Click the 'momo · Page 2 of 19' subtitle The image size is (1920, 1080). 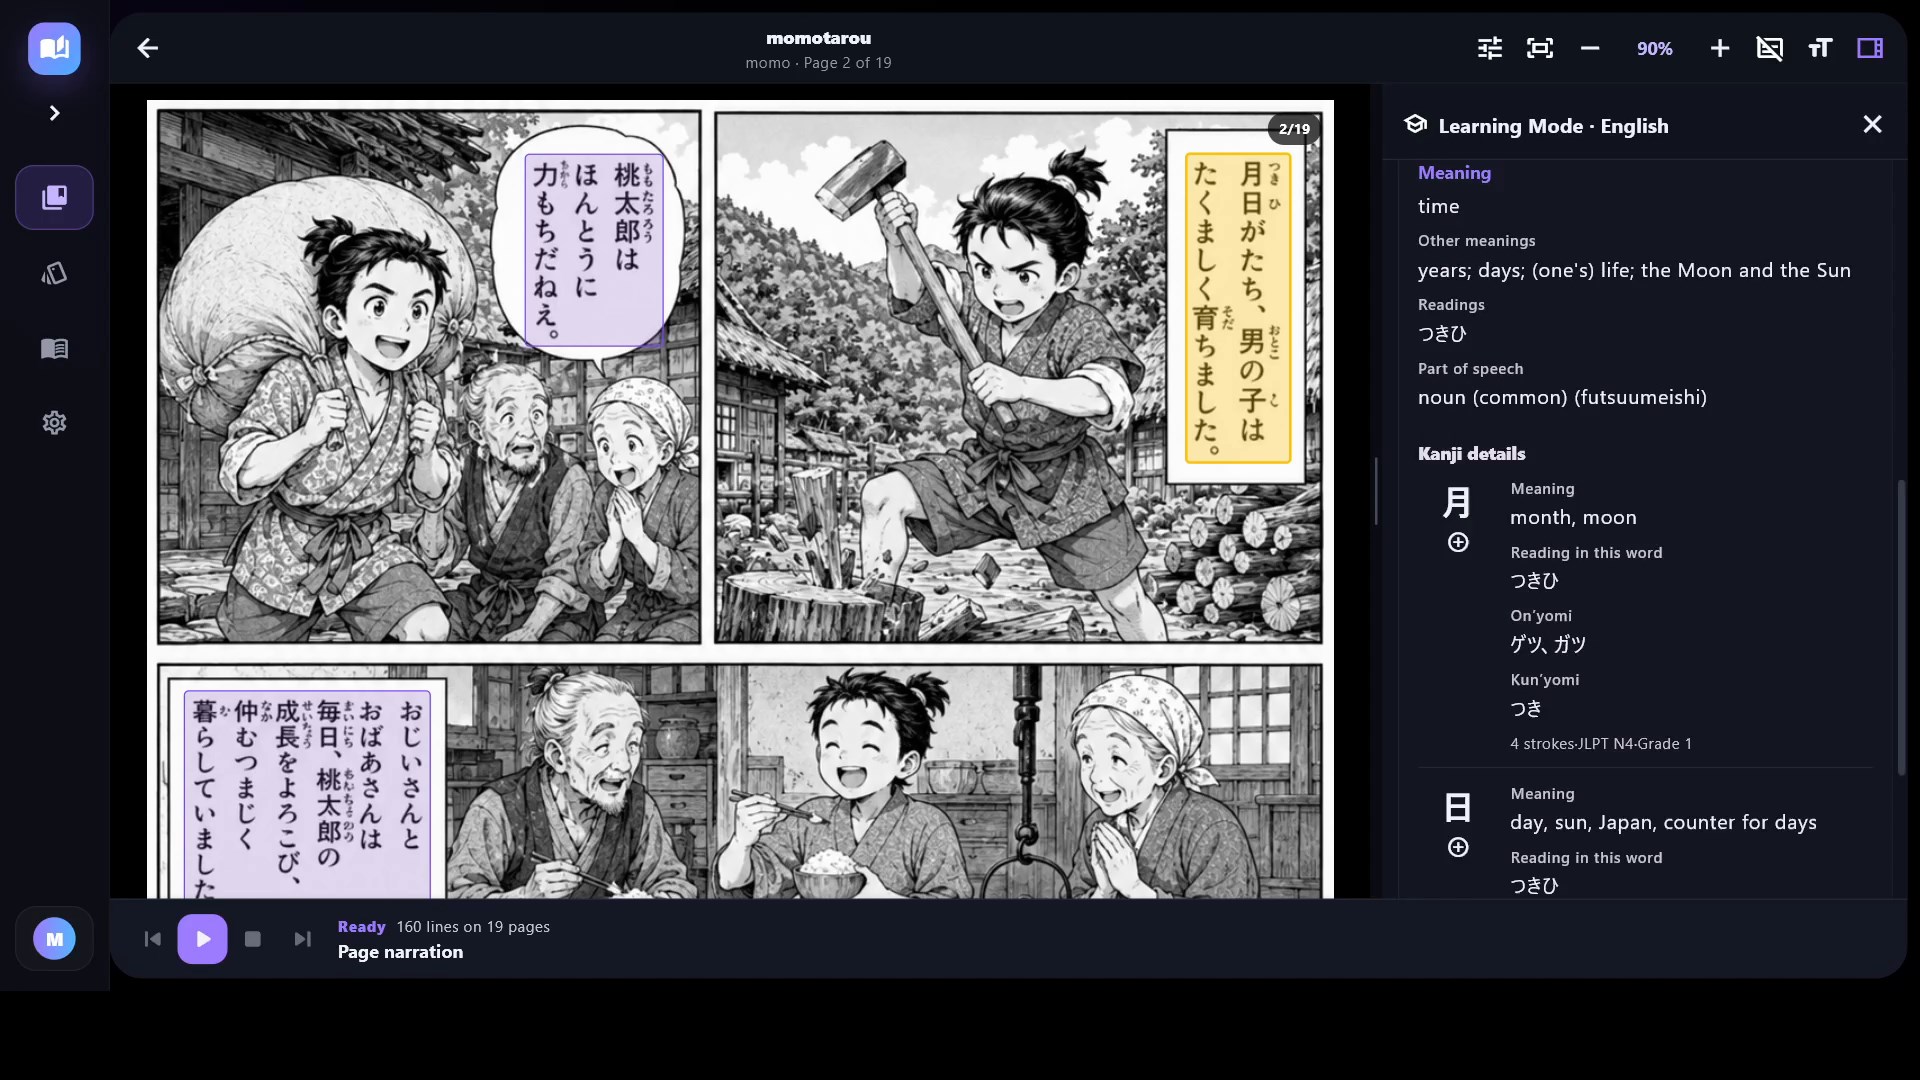[x=818, y=63]
